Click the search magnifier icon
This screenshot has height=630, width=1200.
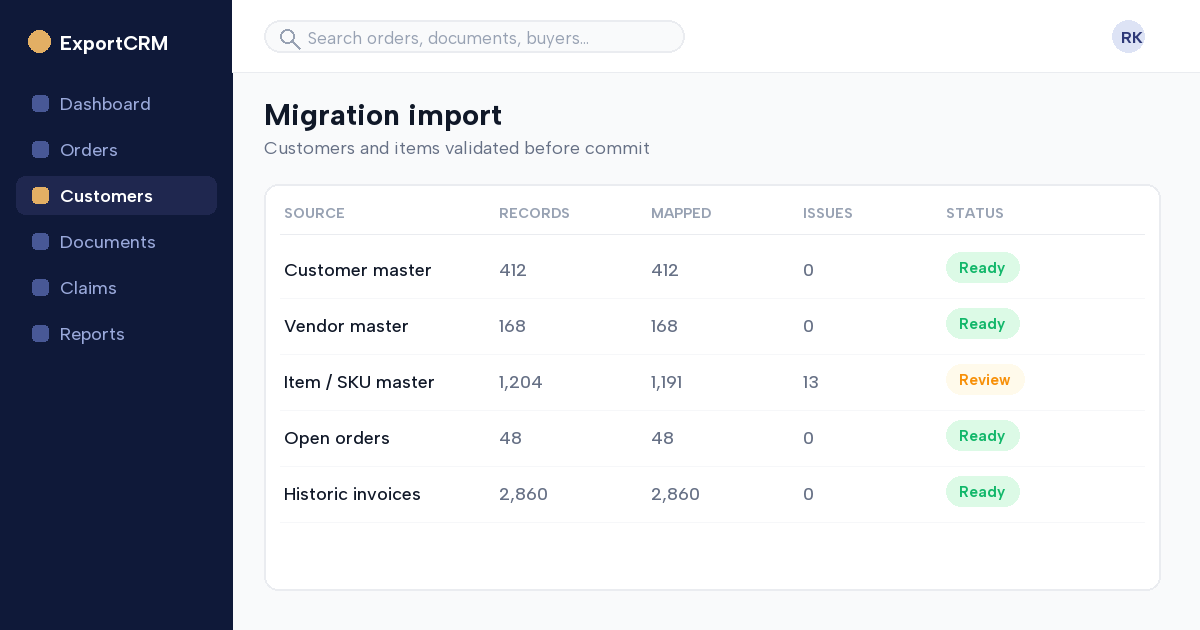pyautogui.click(x=290, y=38)
